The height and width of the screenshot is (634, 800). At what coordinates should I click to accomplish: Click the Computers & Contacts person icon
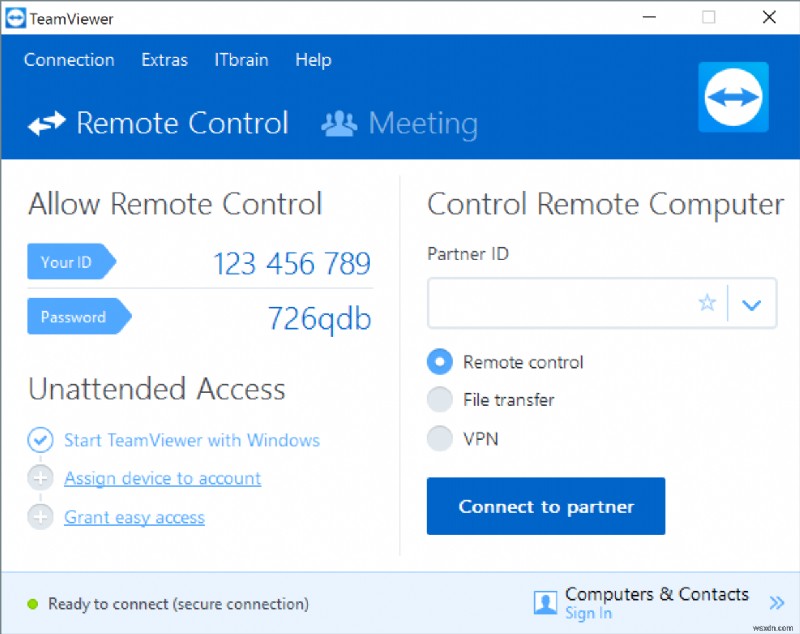[545, 601]
